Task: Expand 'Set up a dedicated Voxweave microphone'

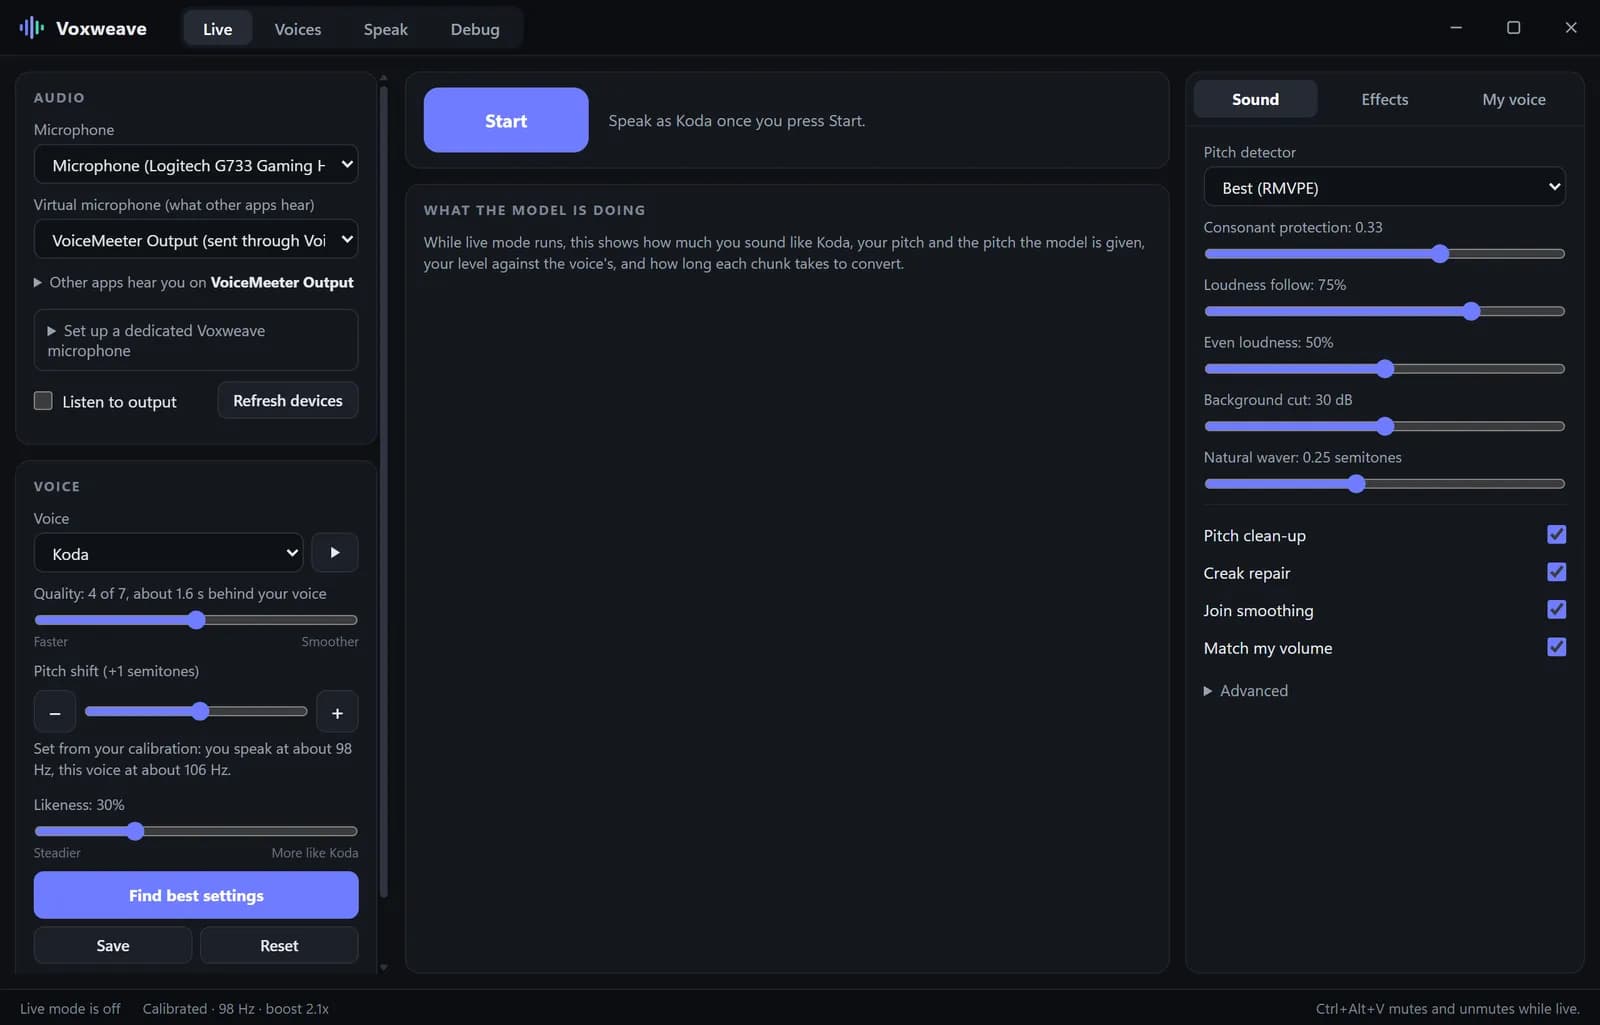Action: point(196,340)
